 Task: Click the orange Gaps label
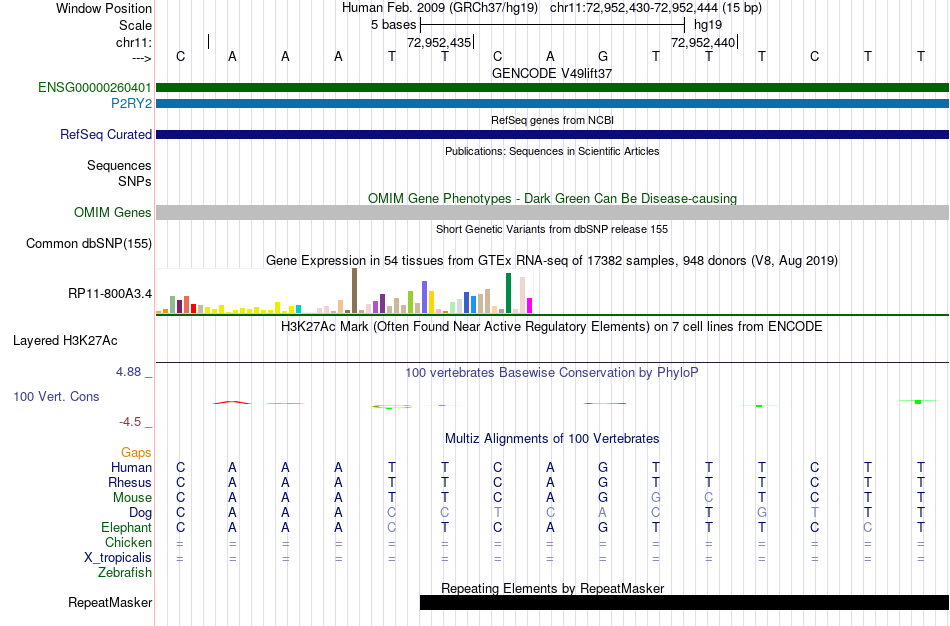coord(136,453)
